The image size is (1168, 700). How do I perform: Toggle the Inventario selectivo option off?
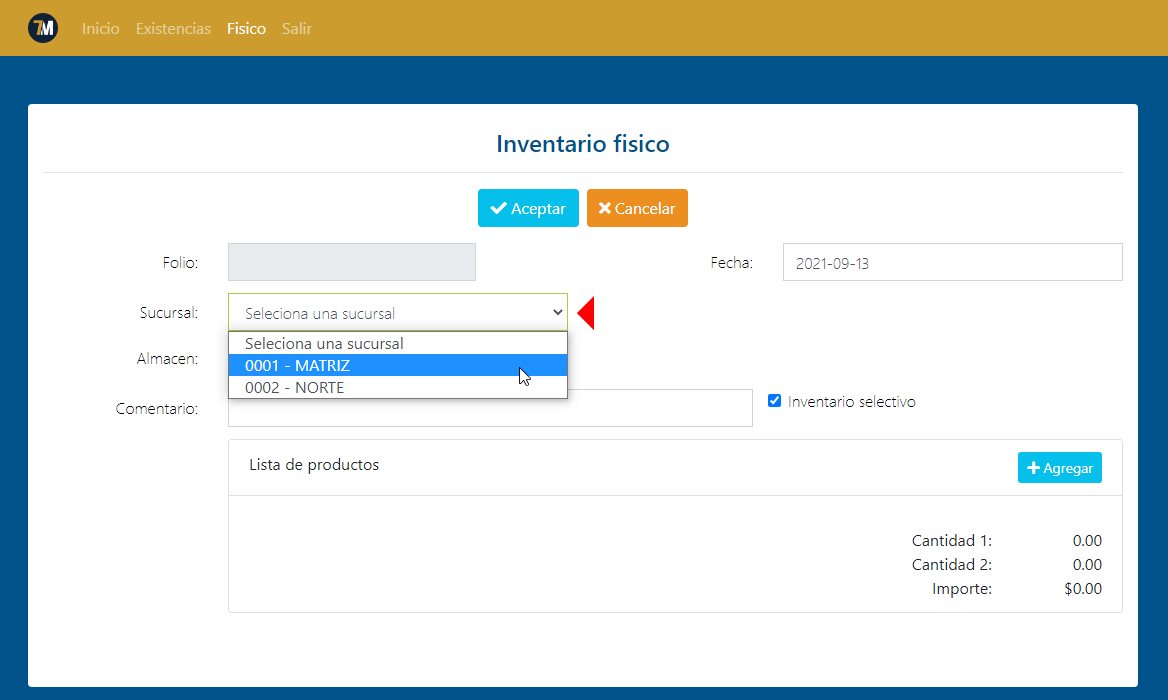point(774,400)
